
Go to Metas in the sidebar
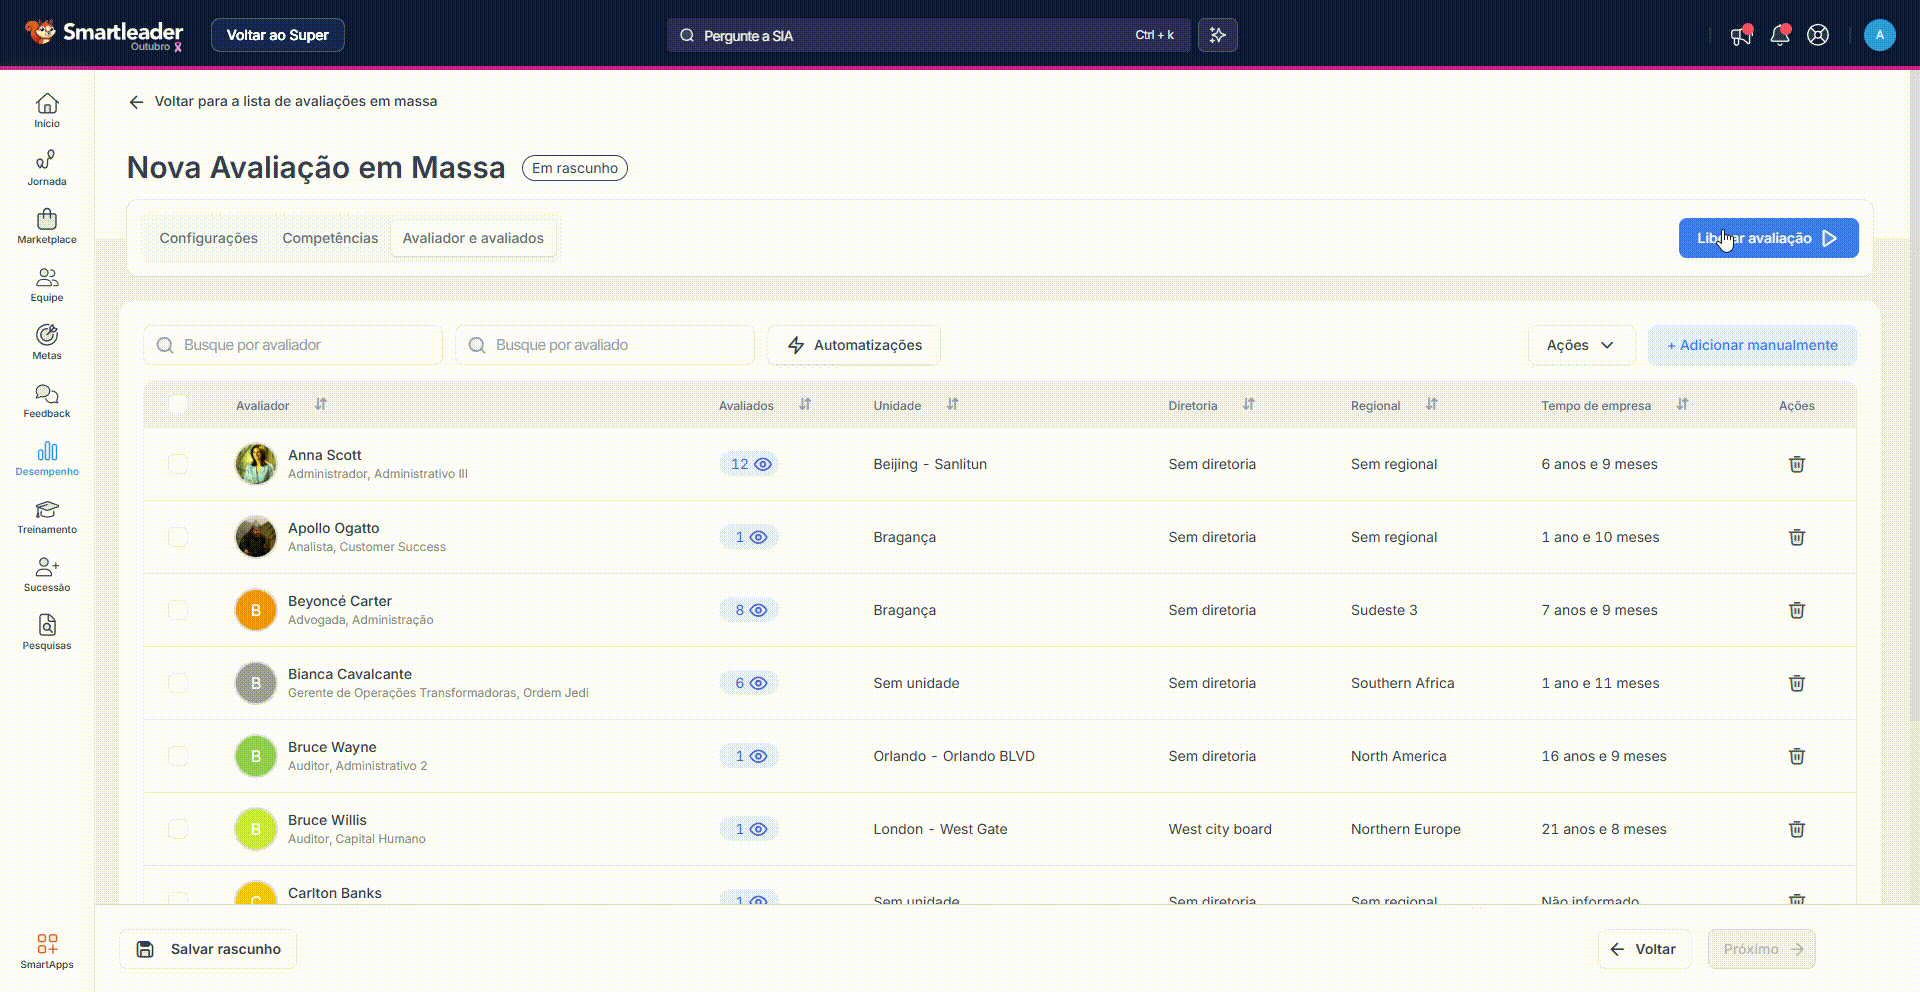pyautogui.click(x=47, y=342)
